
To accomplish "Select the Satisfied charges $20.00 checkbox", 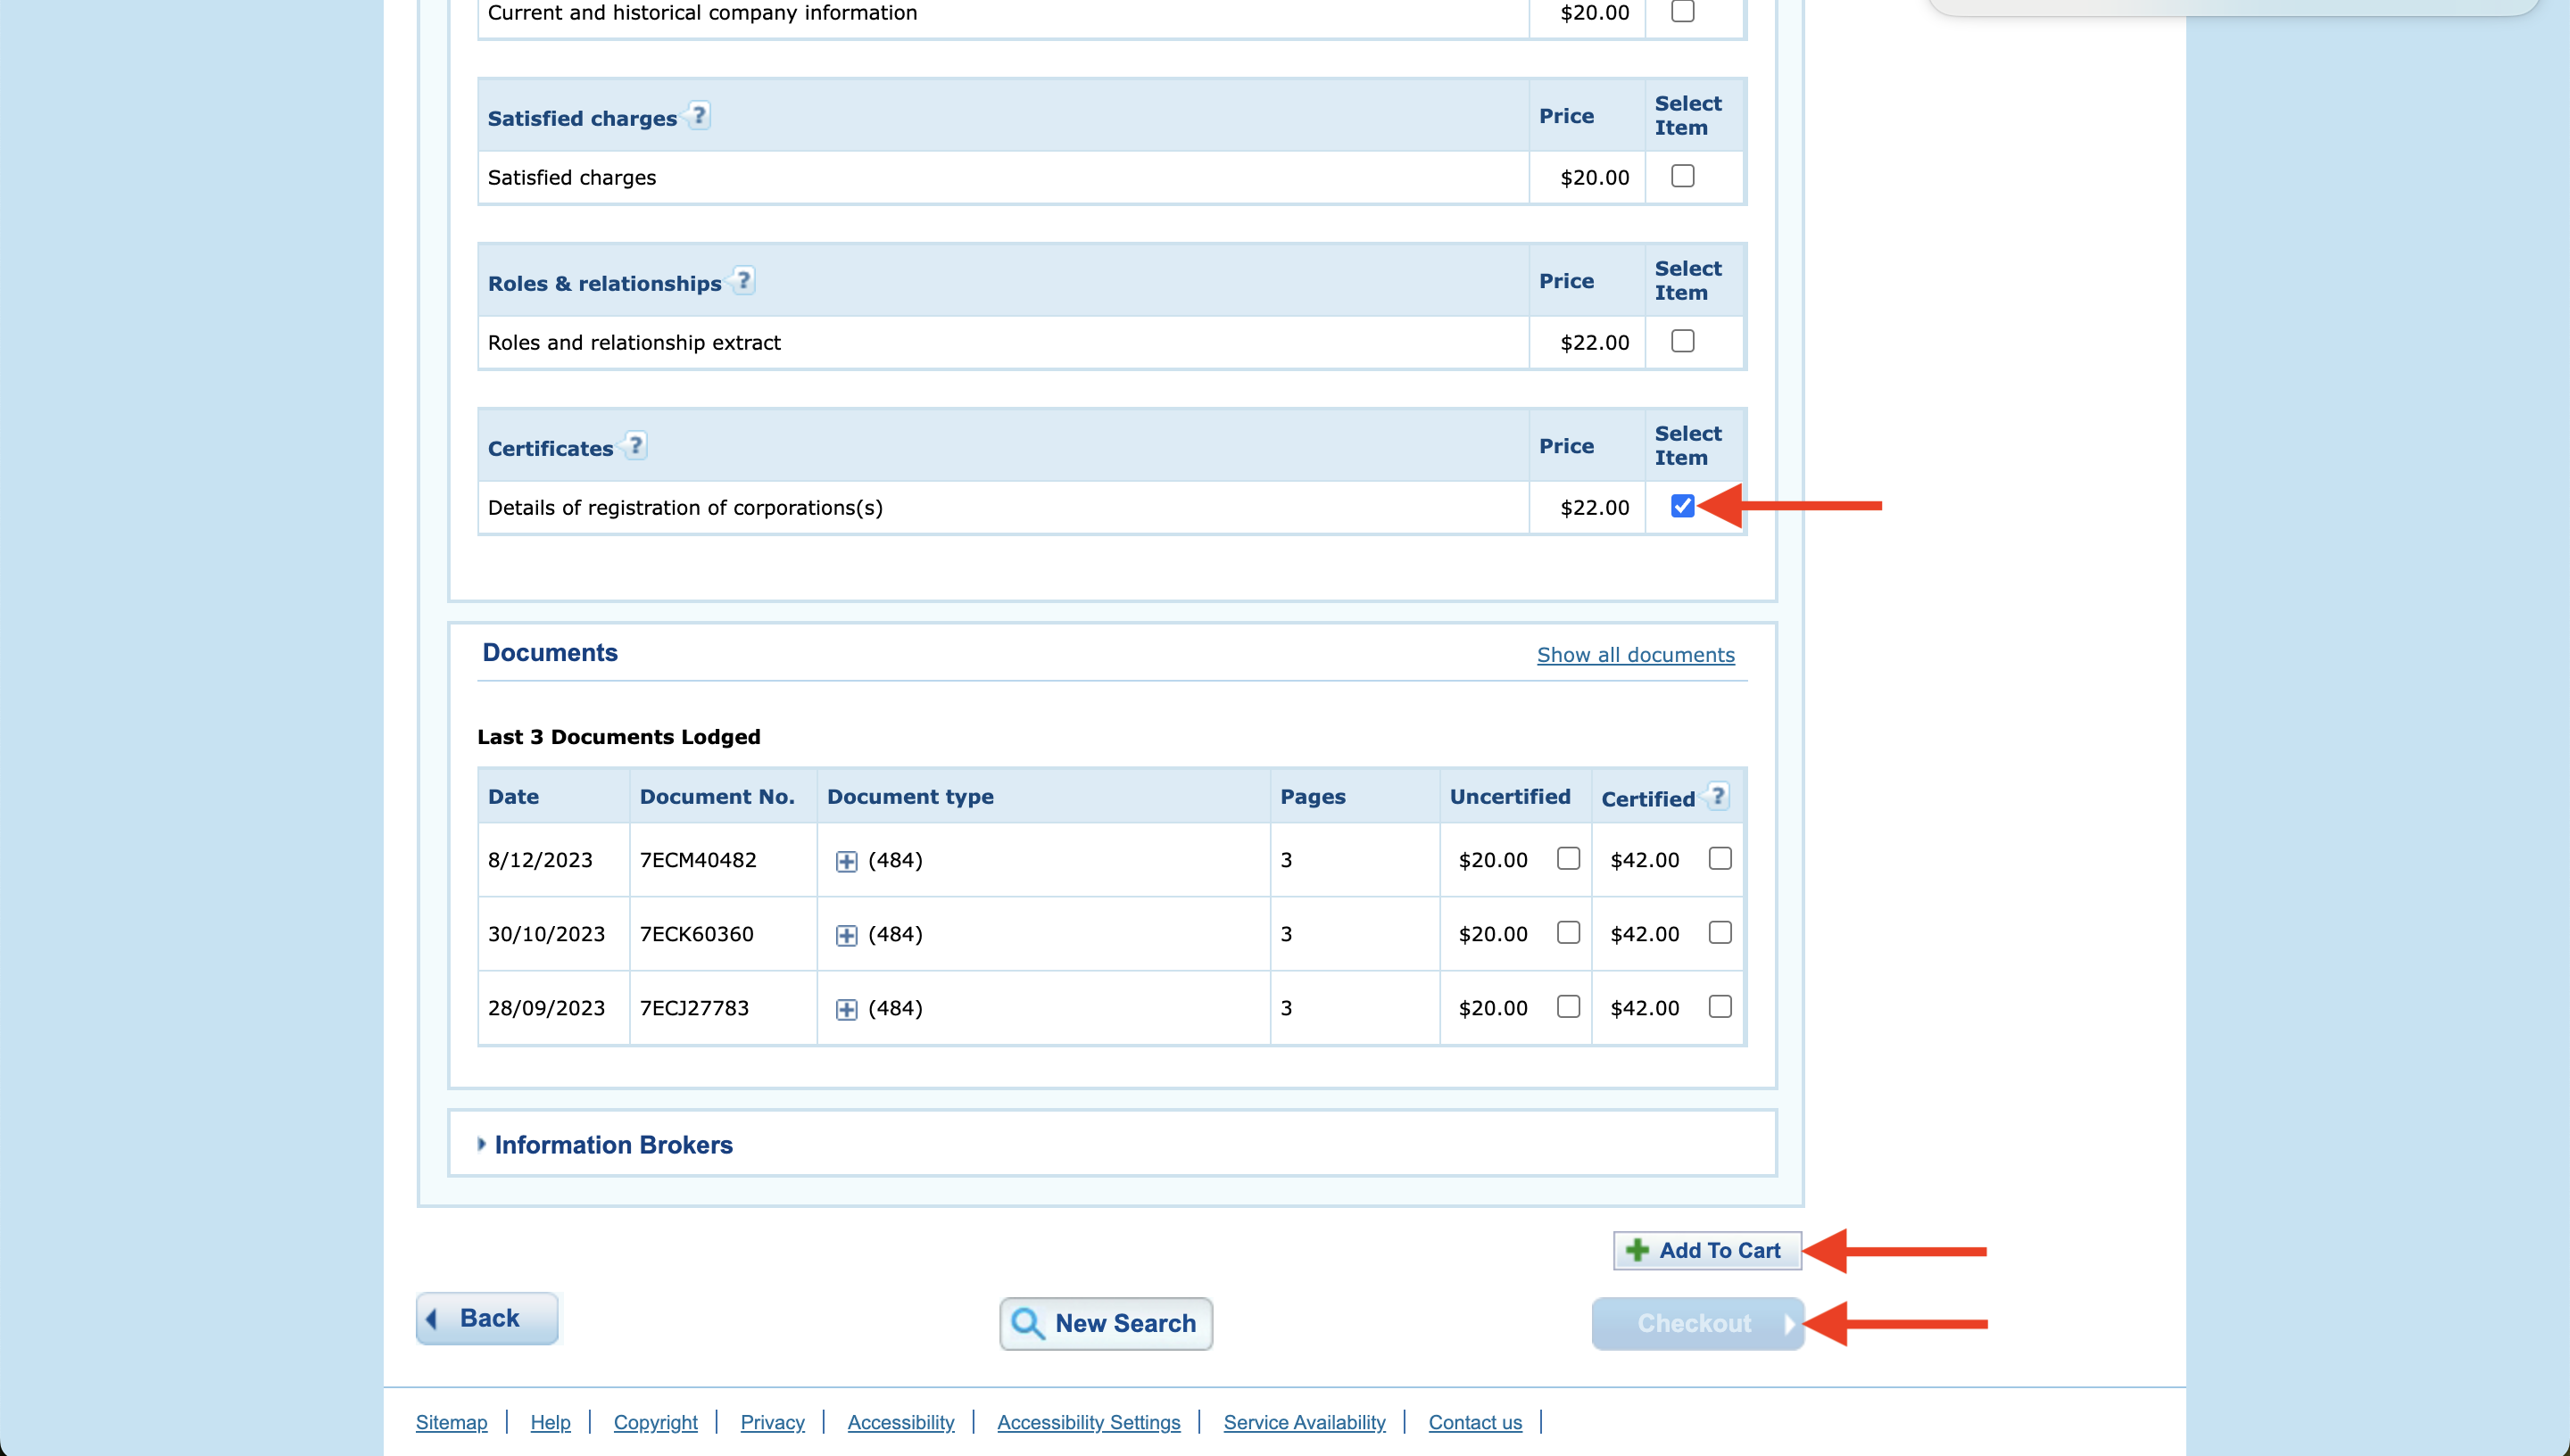I will [x=1682, y=176].
